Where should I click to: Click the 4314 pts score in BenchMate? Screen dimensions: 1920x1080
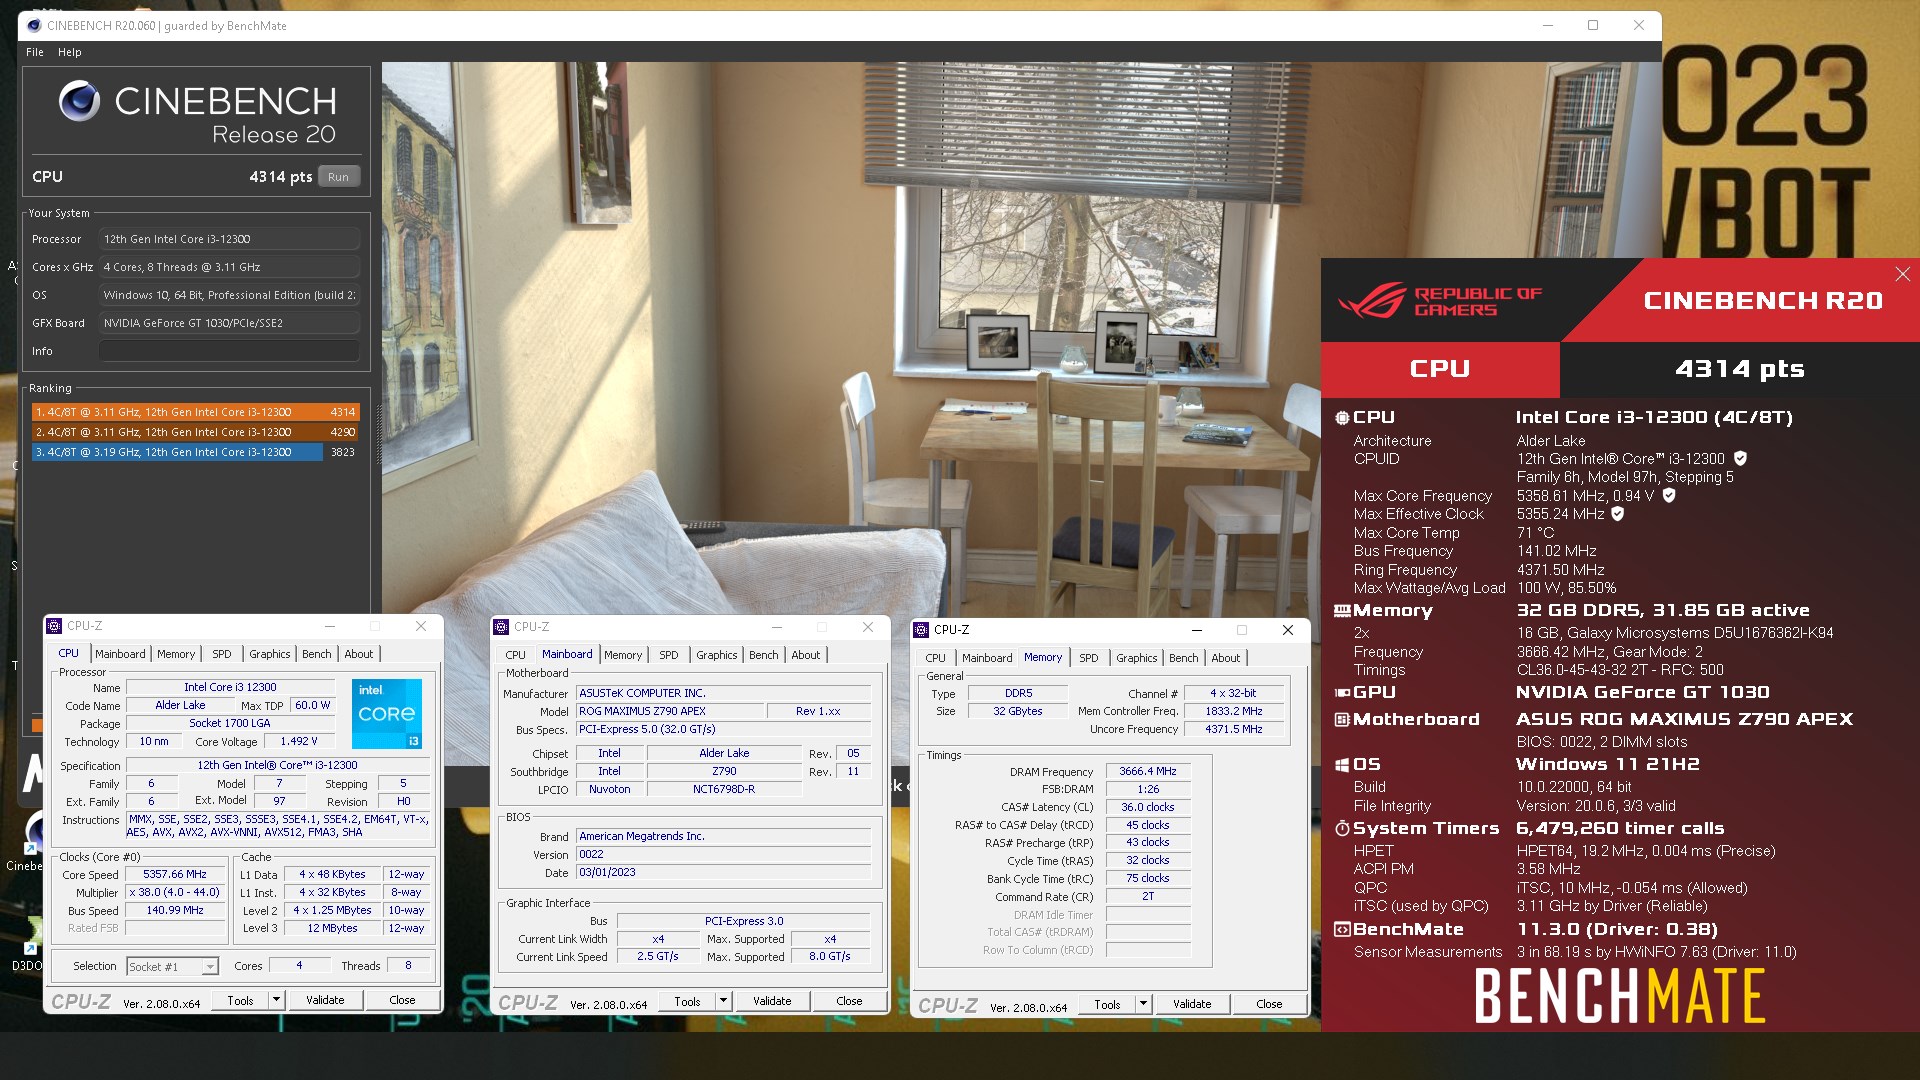click(x=1740, y=369)
